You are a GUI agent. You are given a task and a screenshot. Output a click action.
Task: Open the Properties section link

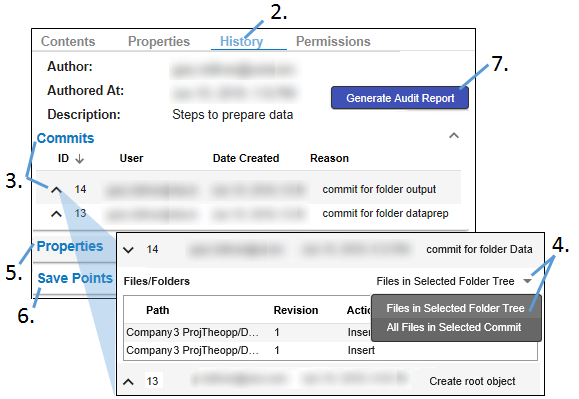pos(70,246)
